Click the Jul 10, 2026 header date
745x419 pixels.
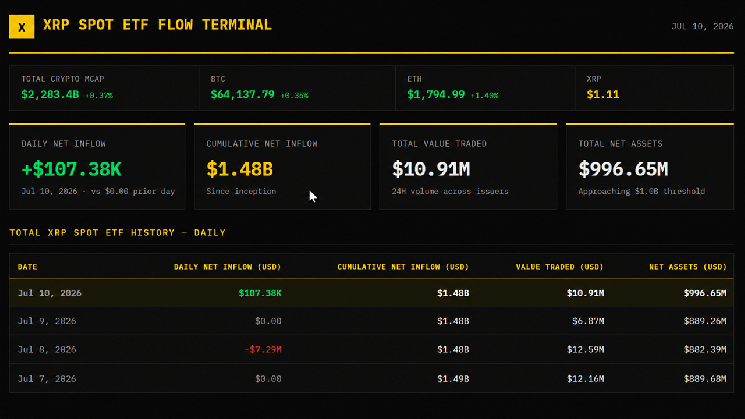(702, 27)
